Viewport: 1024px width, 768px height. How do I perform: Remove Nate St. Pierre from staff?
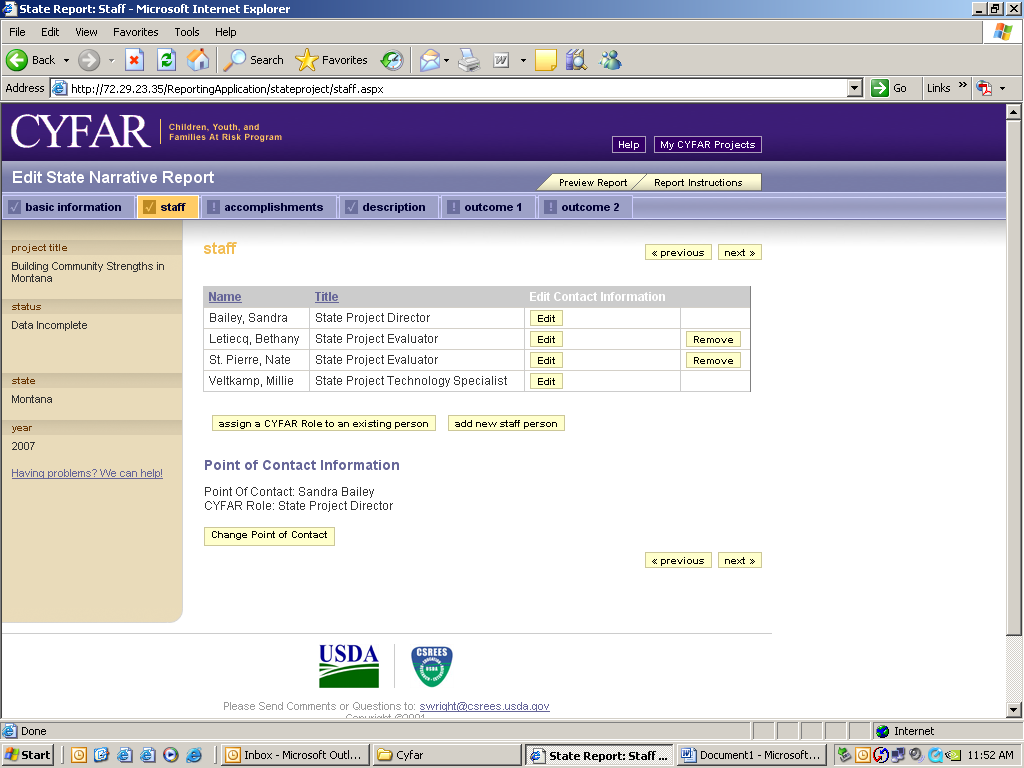click(713, 360)
